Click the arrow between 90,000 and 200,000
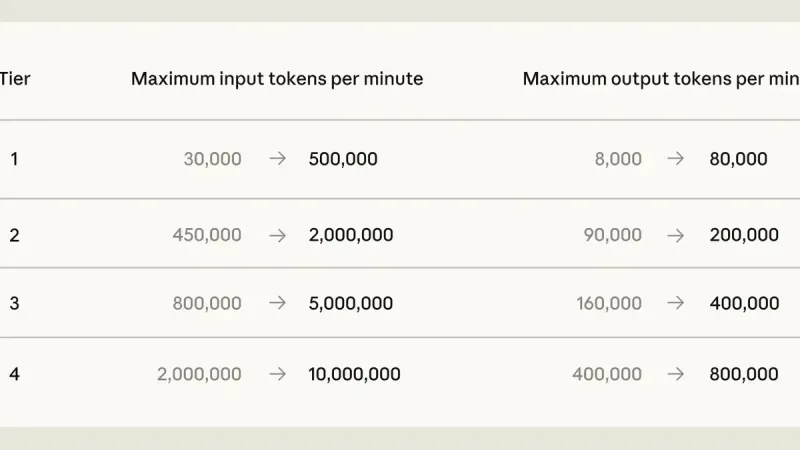 click(676, 235)
